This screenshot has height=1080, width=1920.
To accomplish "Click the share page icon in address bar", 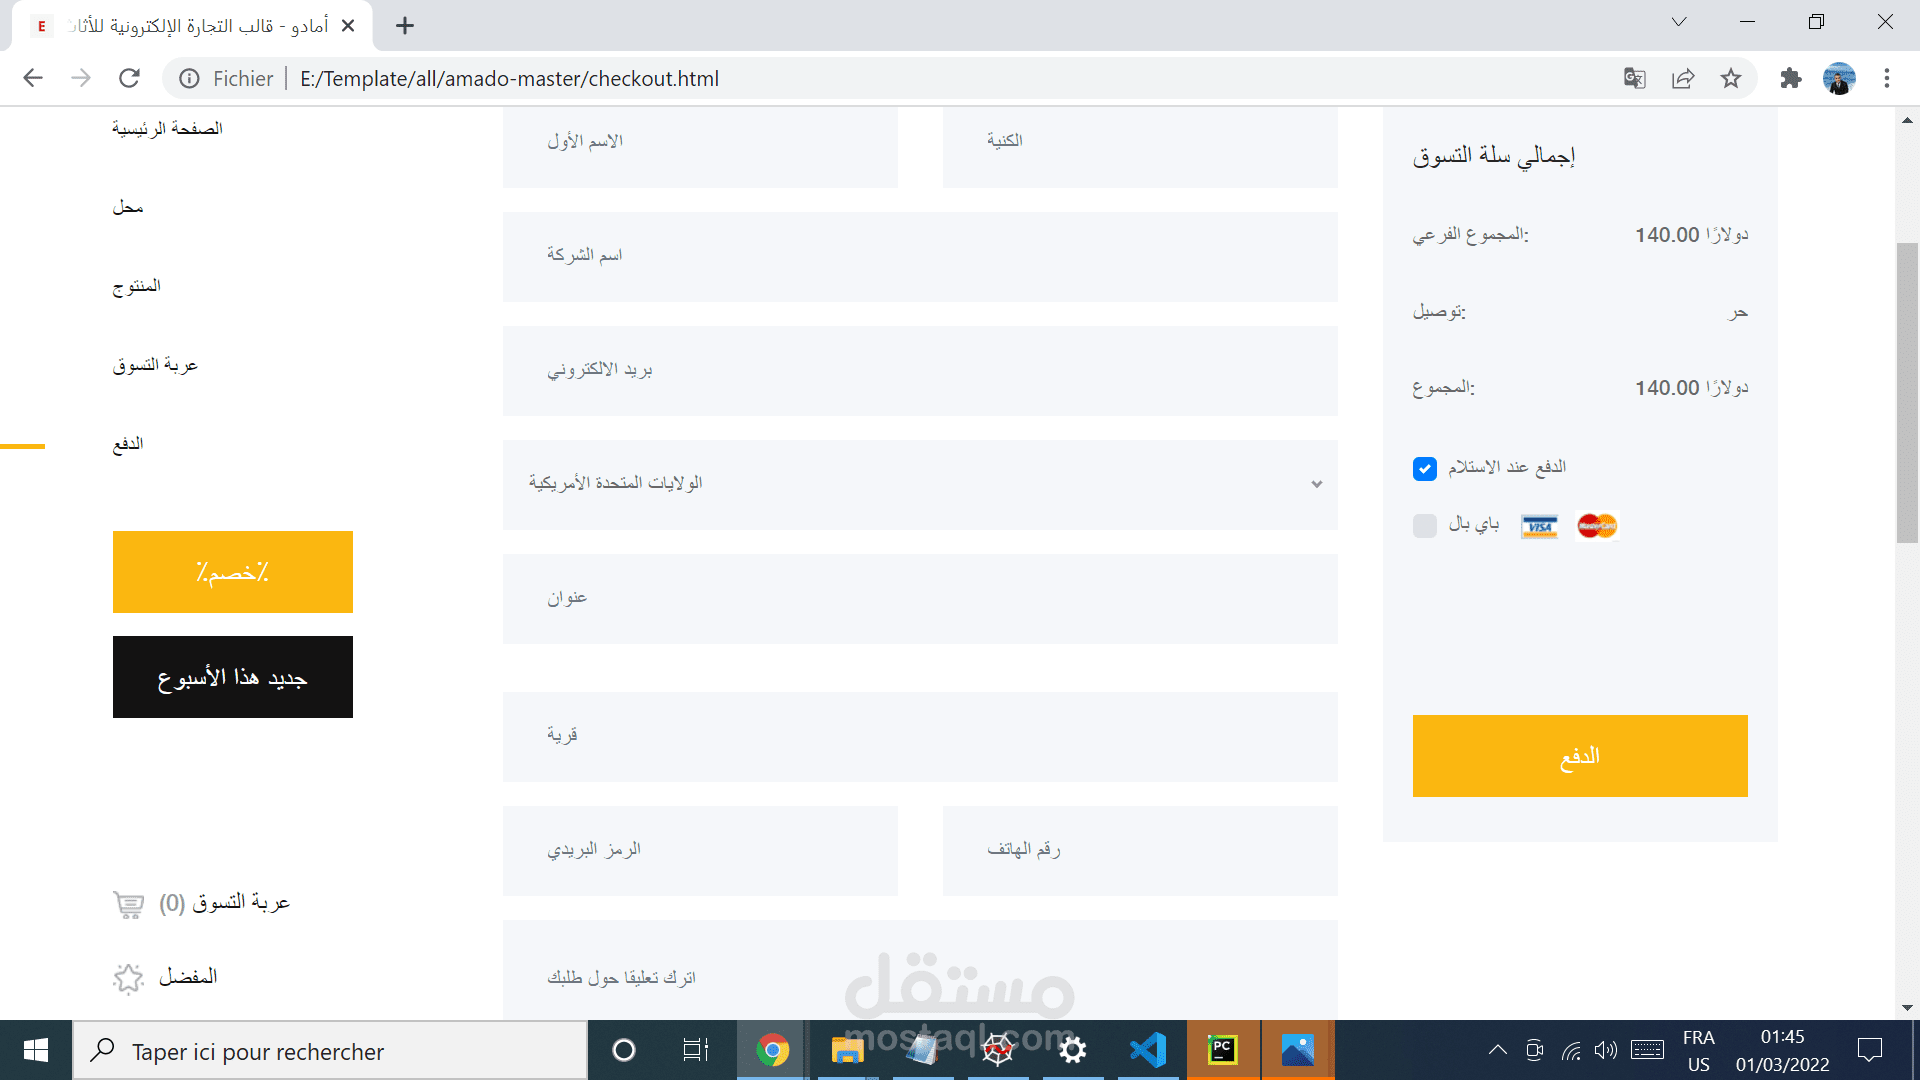I will click(x=1683, y=78).
